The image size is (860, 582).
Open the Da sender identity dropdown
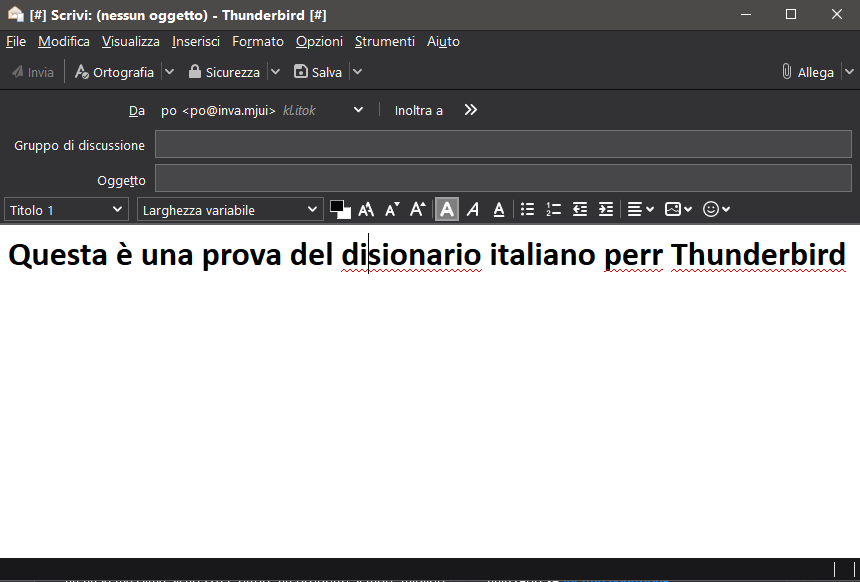262,110
